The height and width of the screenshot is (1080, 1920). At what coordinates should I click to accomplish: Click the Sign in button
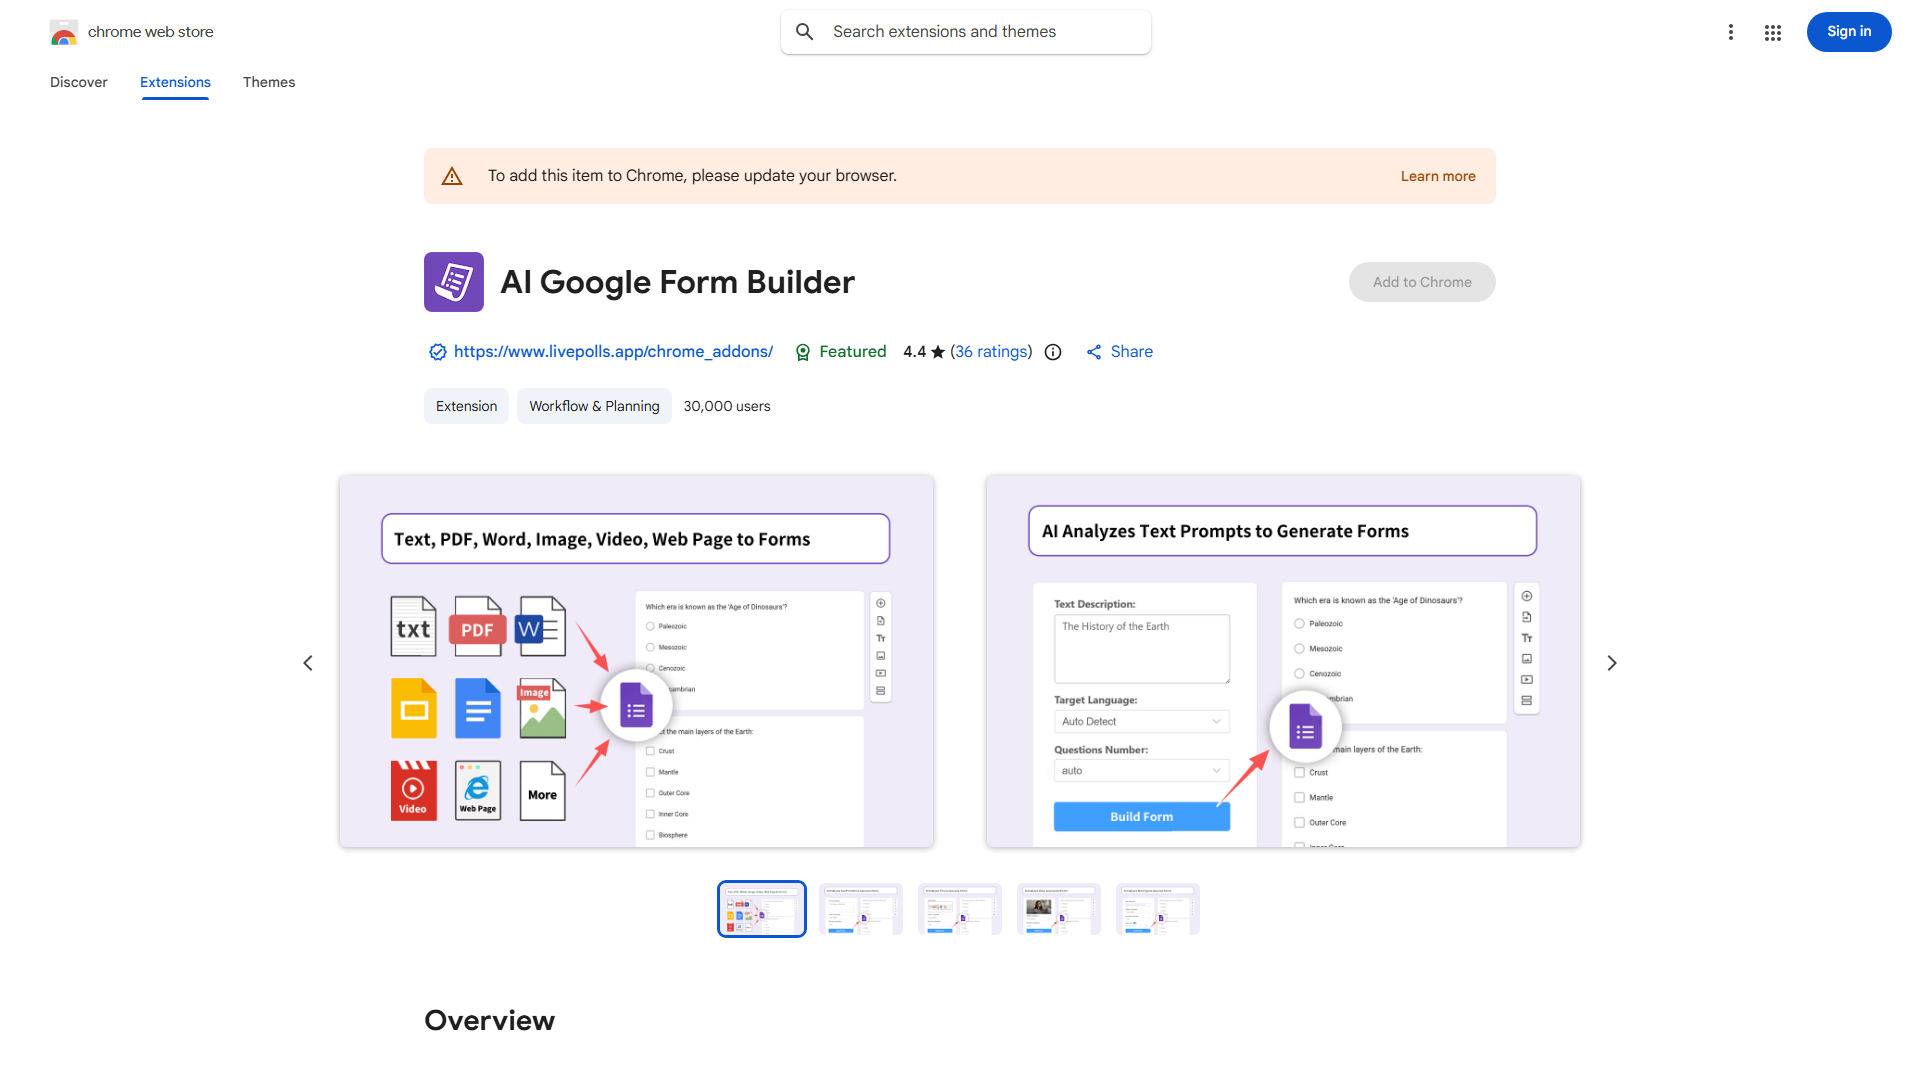(x=1848, y=31)
